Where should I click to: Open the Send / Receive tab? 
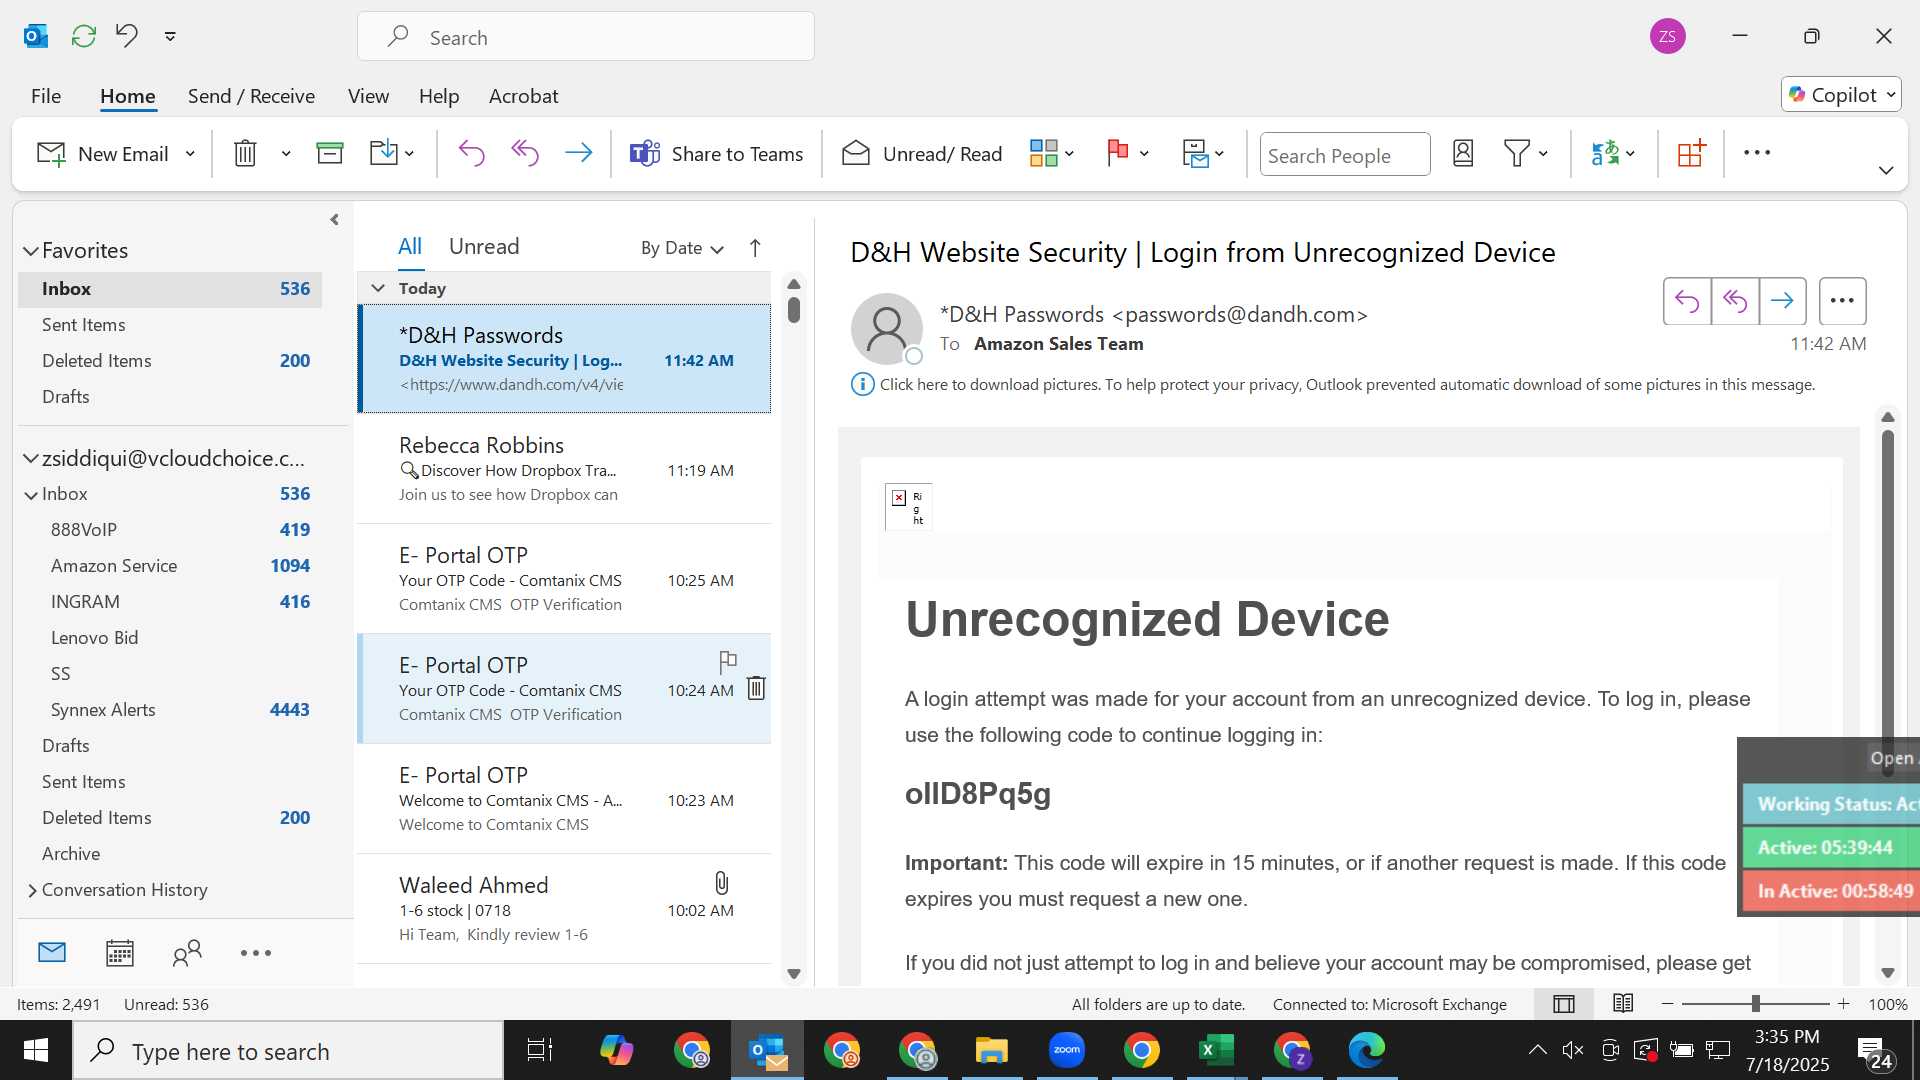click(251, 96)
